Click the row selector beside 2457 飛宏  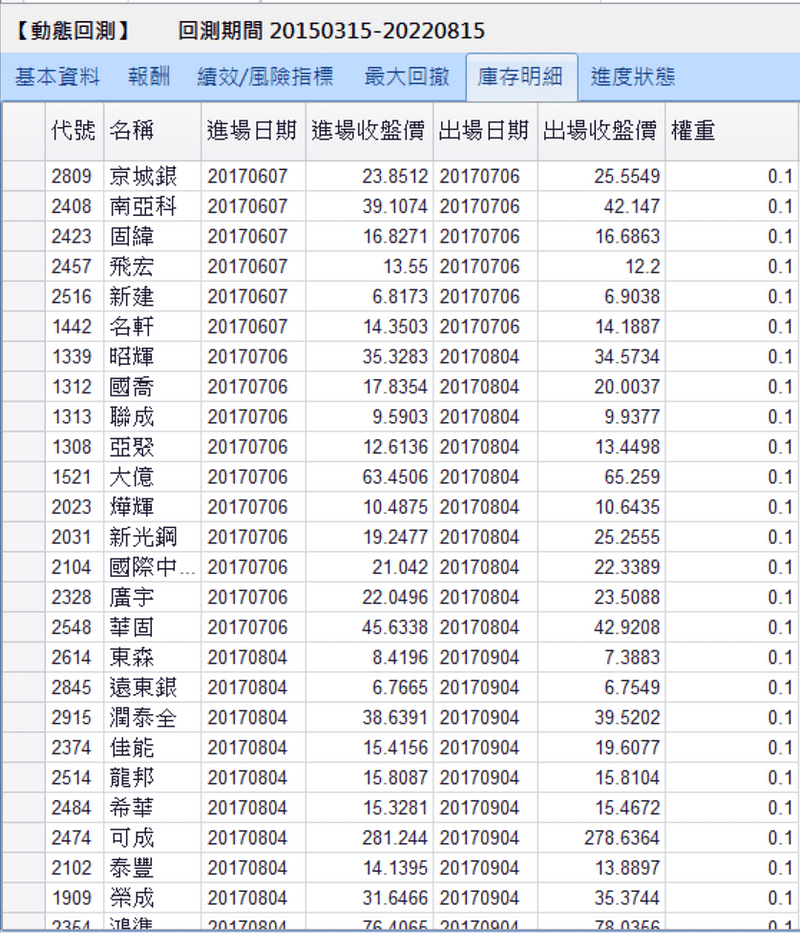pyautogui.click(x=23, y=267)
